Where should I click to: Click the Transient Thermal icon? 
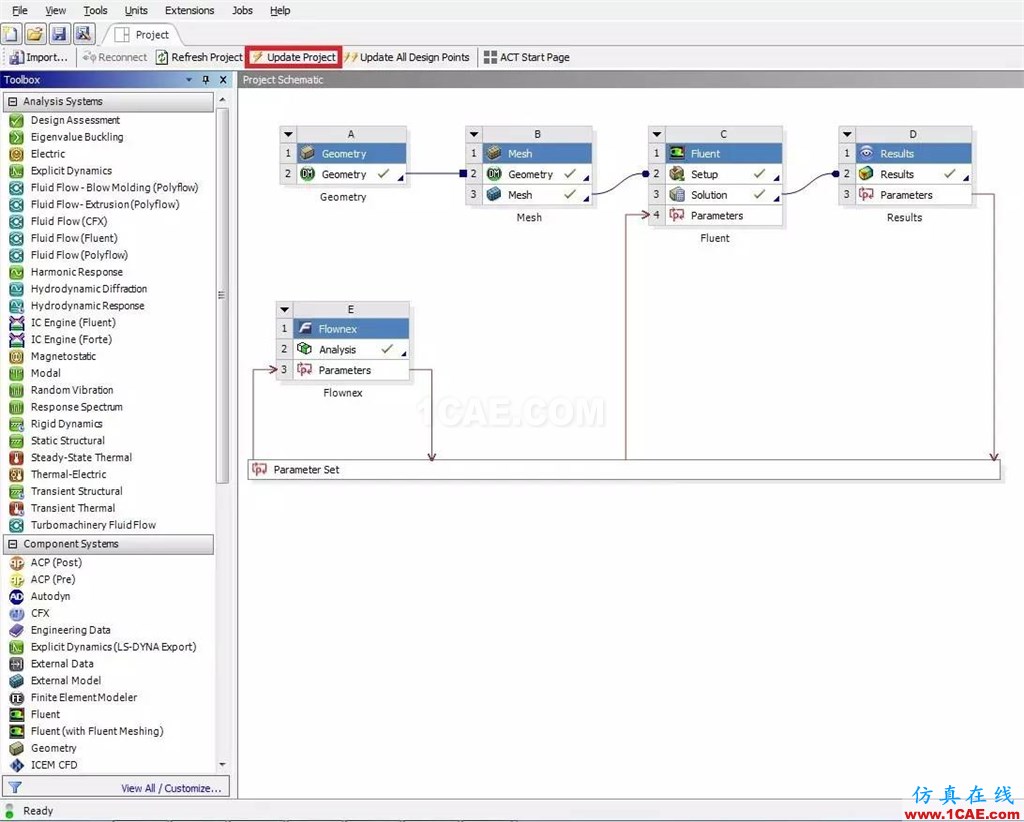tap(16, 508)
